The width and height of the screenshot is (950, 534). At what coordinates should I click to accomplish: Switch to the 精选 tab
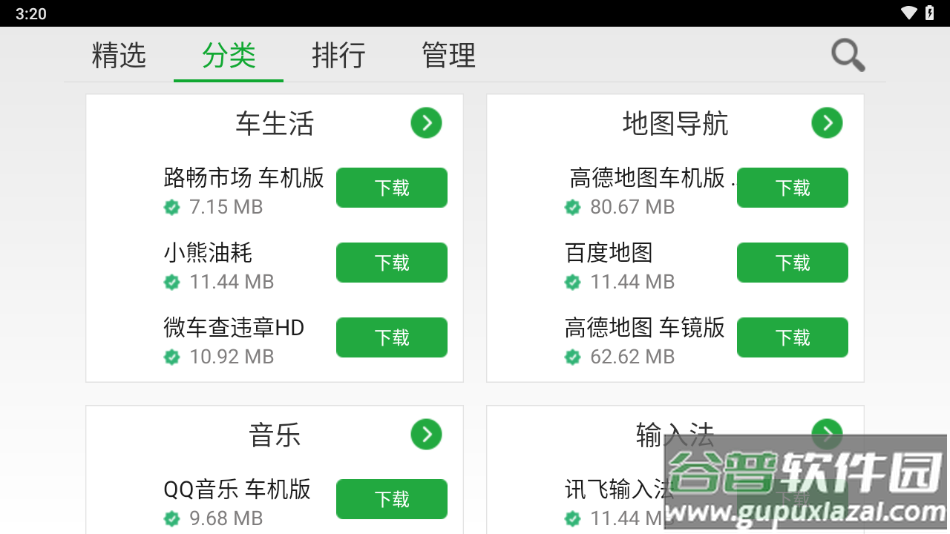(119, 55)
